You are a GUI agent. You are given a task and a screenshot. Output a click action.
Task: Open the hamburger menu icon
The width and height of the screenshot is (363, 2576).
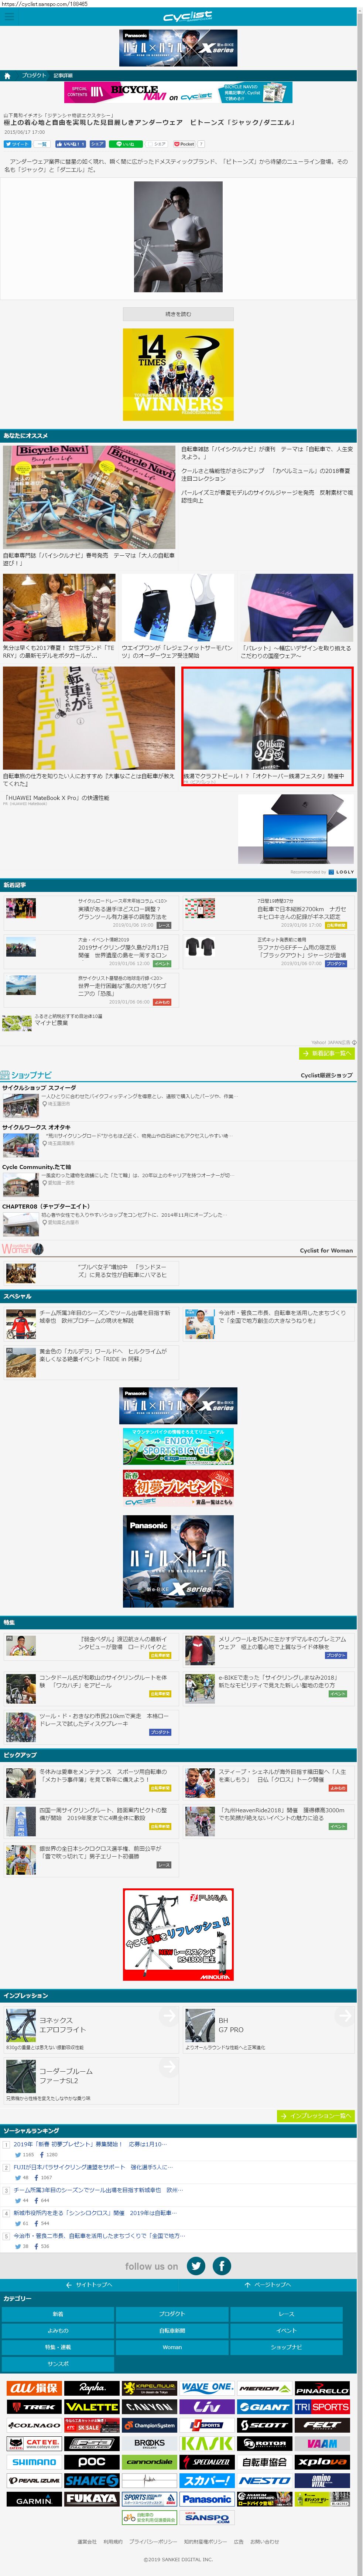pyautogui.click(x=9, y=16)
